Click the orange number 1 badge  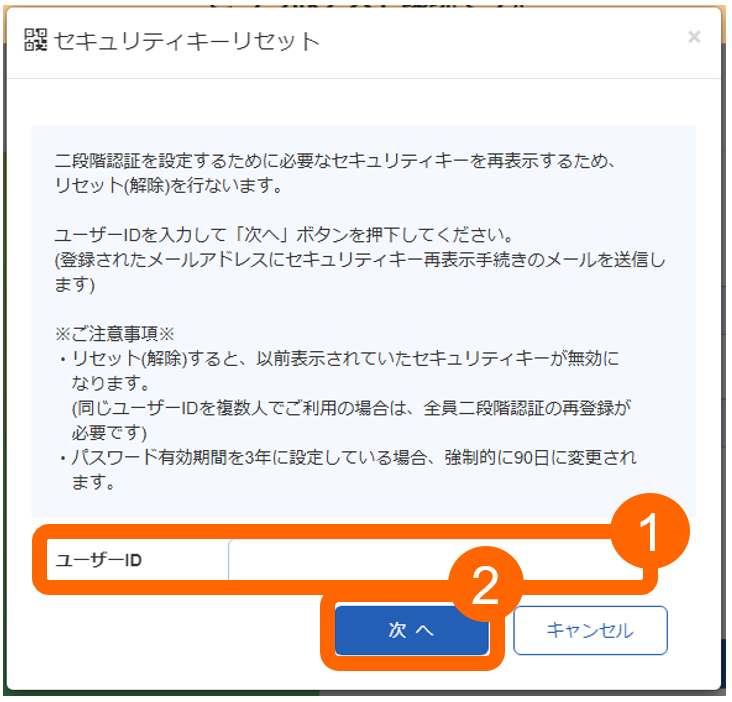point(649,532)
